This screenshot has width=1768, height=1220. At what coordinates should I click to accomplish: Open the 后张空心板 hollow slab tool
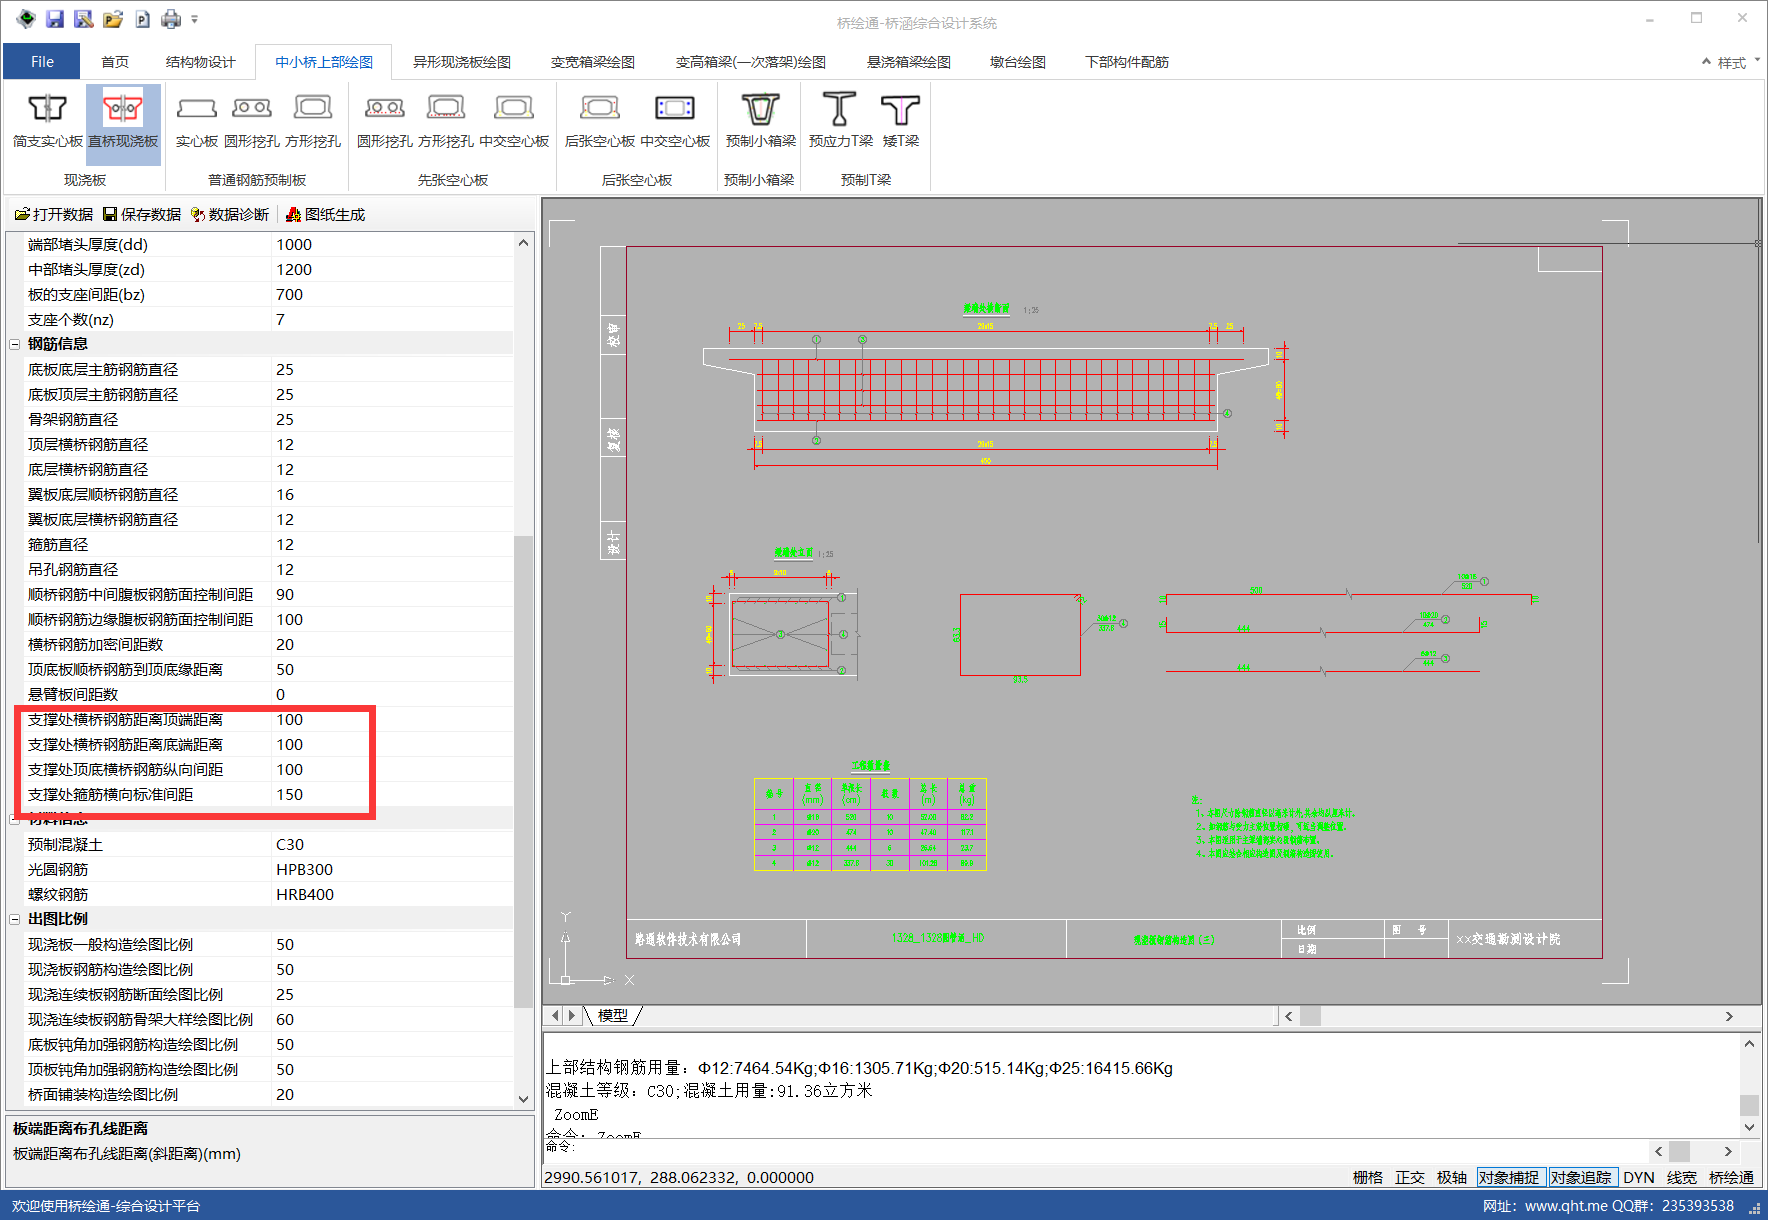600,120
